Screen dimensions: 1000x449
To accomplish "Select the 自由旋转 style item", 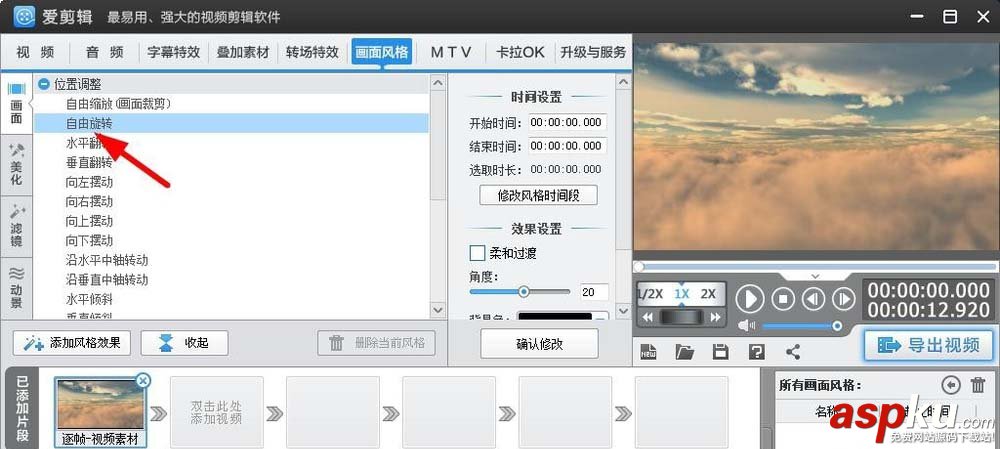I will (x=89, y=123).
